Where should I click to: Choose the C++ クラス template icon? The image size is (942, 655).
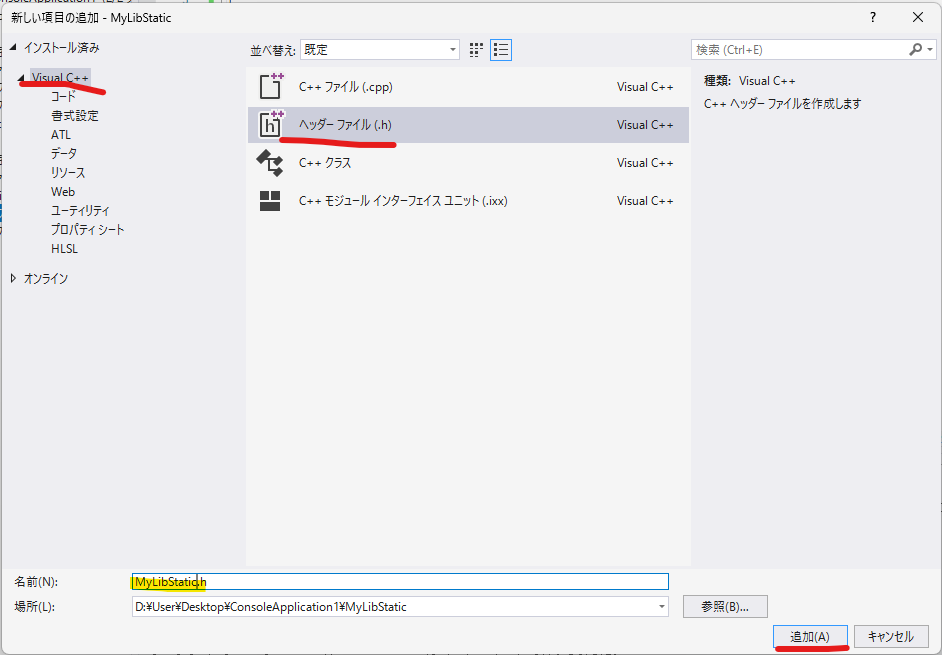pos(270,163)
